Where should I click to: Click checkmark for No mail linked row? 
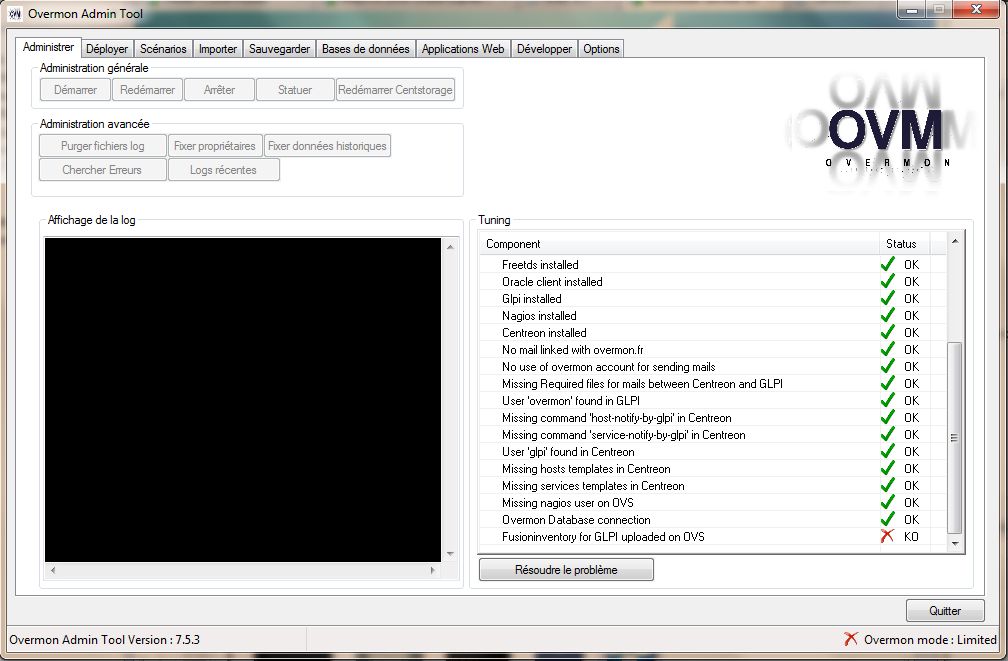pos(888,349)
